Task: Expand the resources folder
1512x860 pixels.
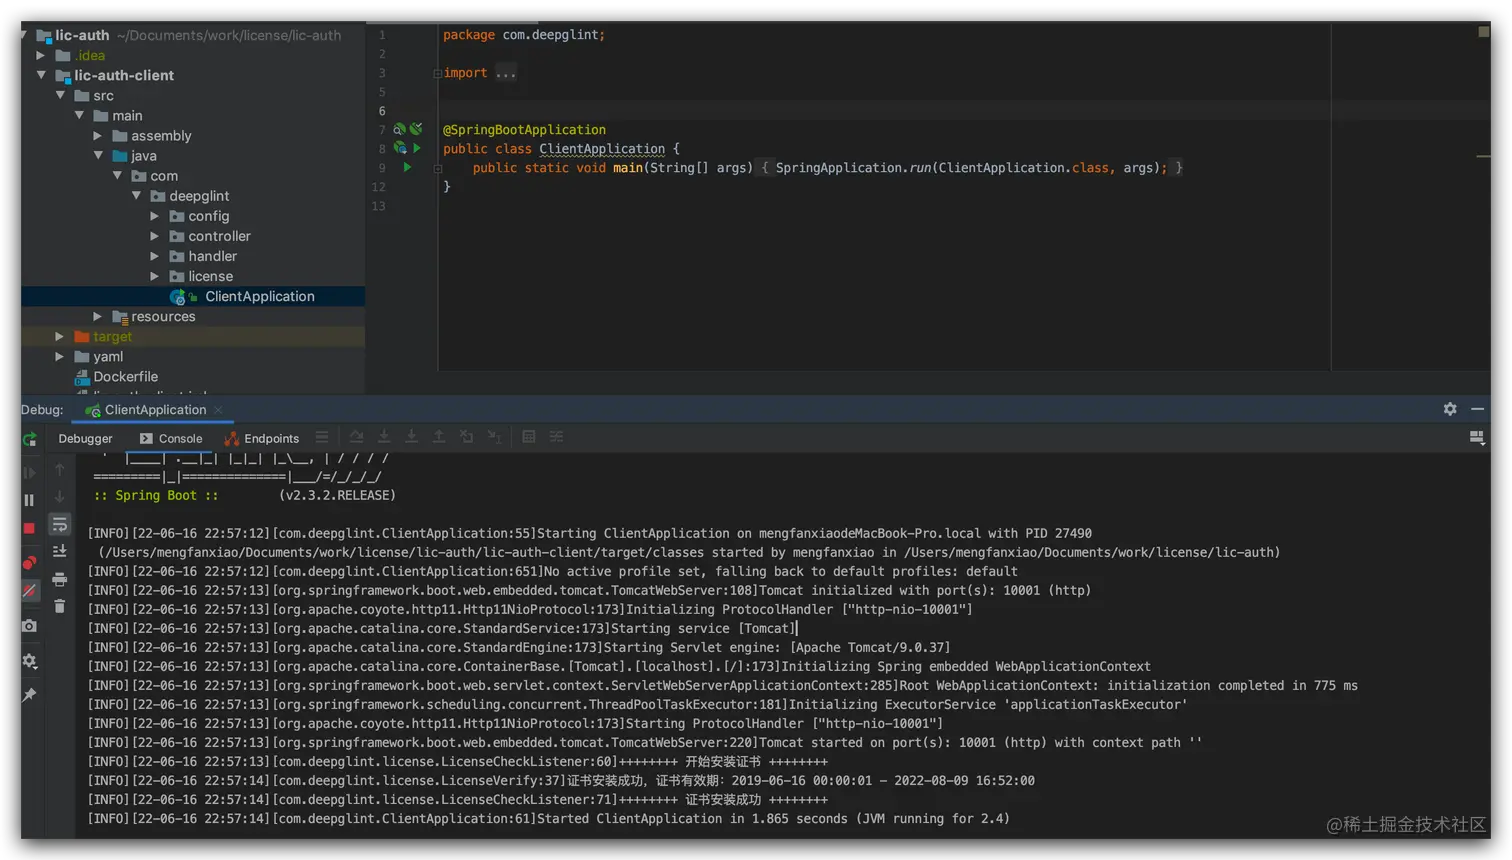Action: pos(98,316)
